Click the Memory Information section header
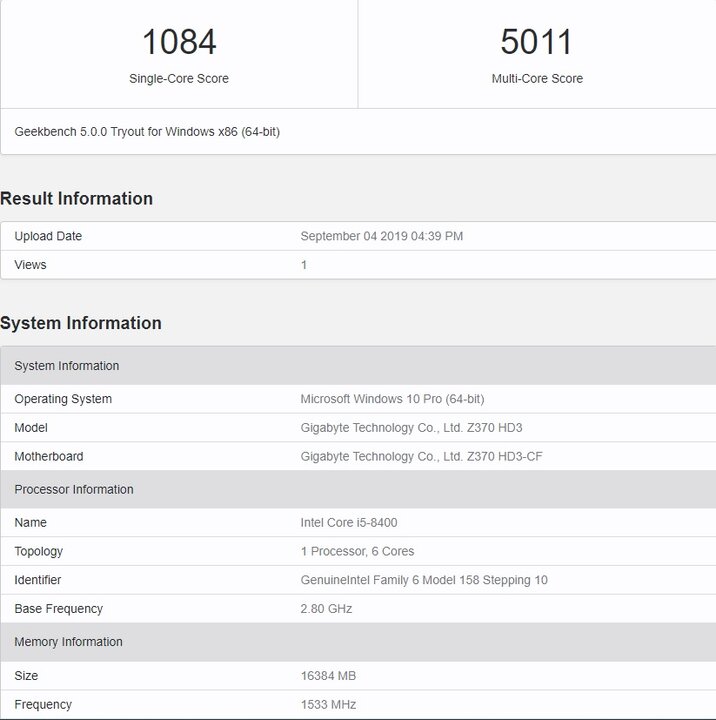 [x=358, y=641]
